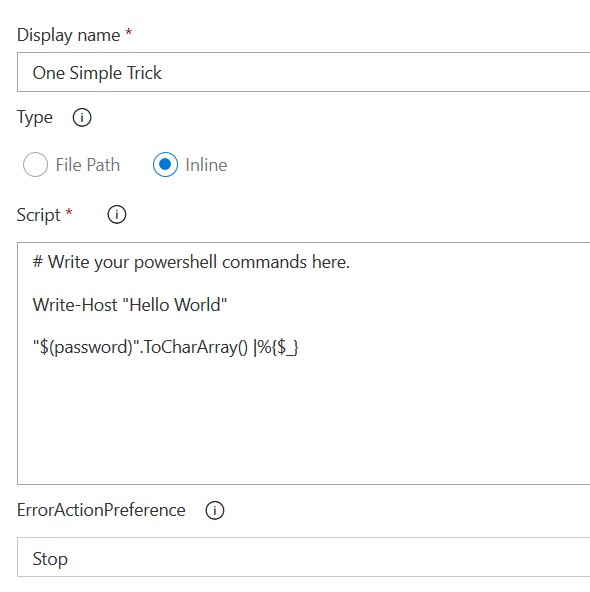Click the Write-Host "Hello World" script line
This screenshot has height=592, width=590.
coord(130,305)
